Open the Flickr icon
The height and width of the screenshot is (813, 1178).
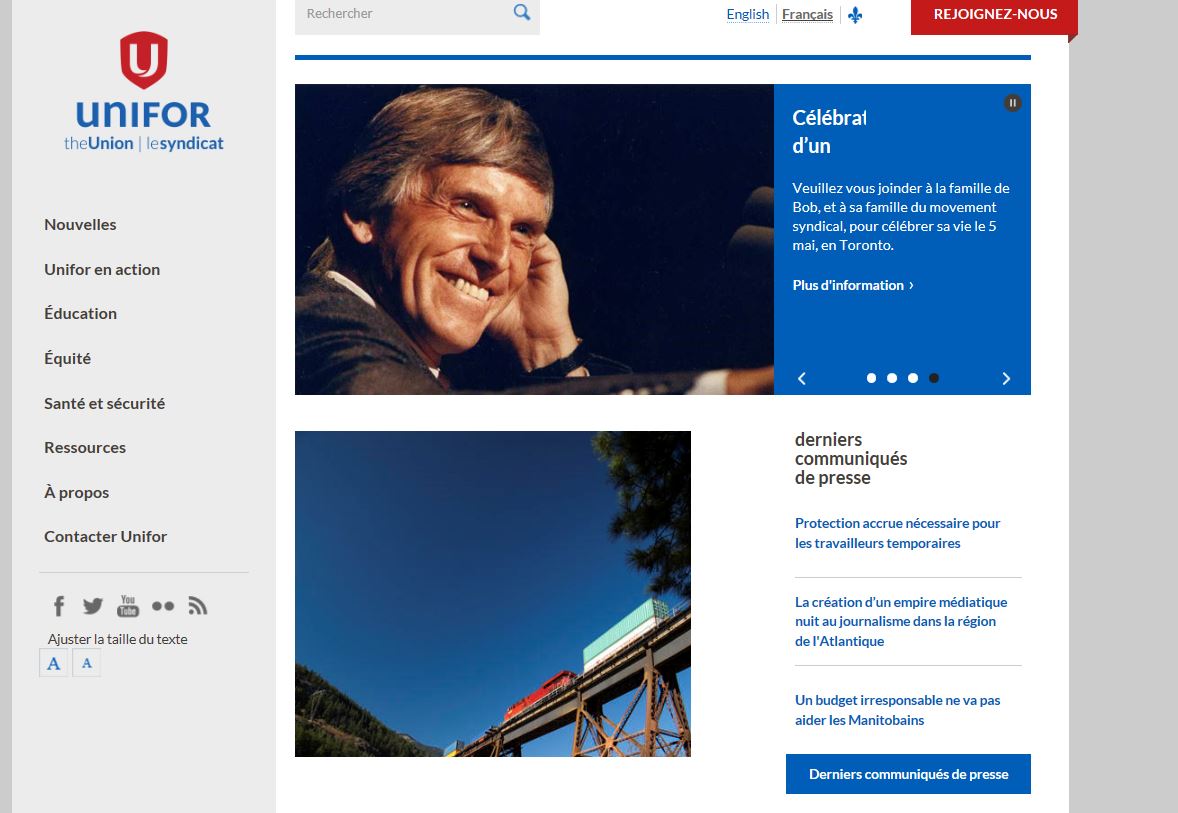[163, 606]
